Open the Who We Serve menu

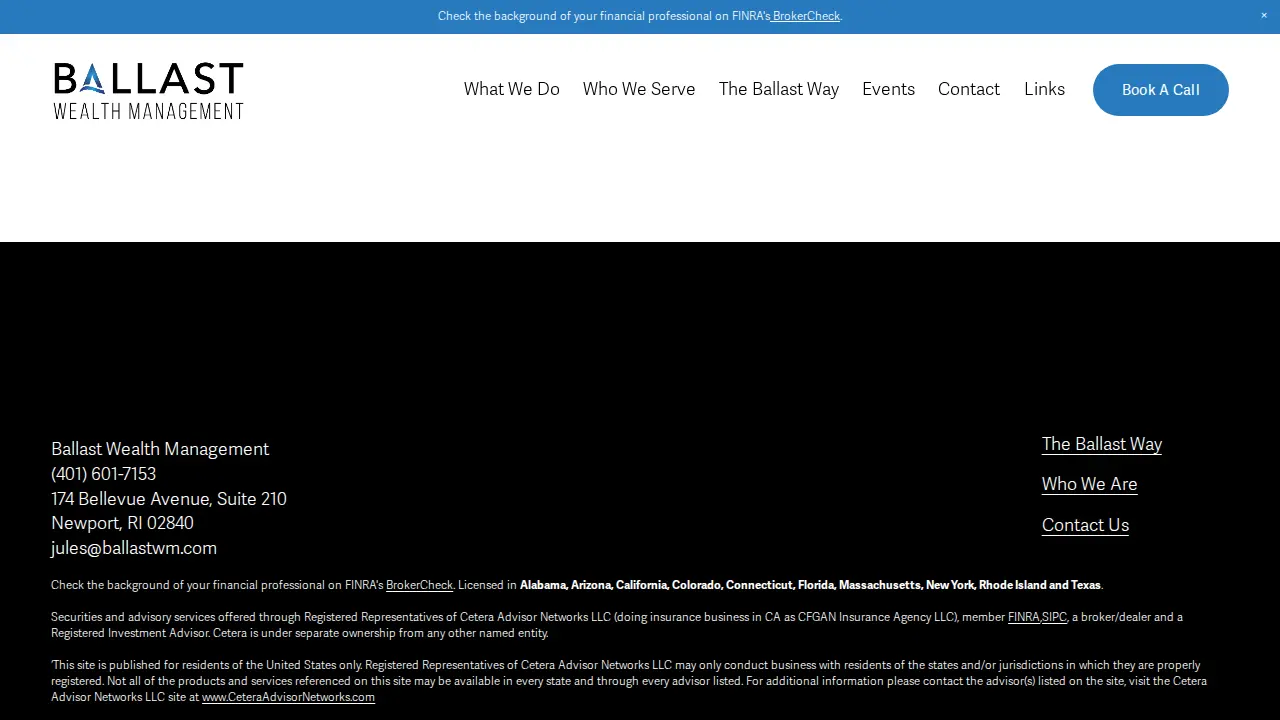[639, 89]
